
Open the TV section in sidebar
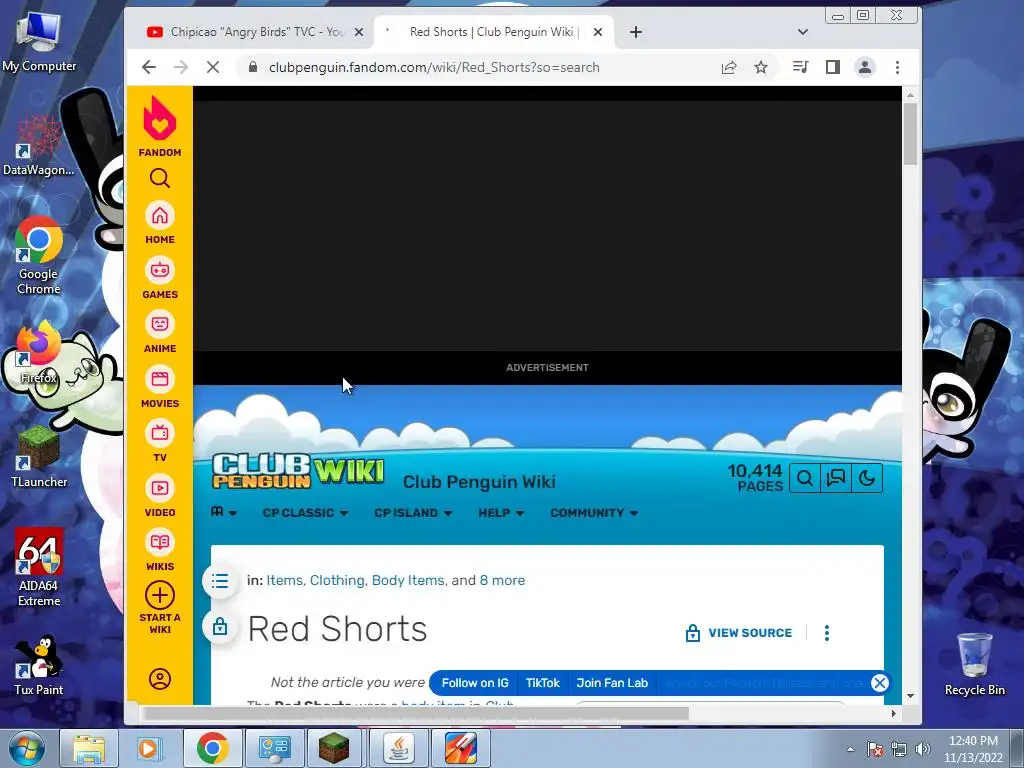click(160, 442)
